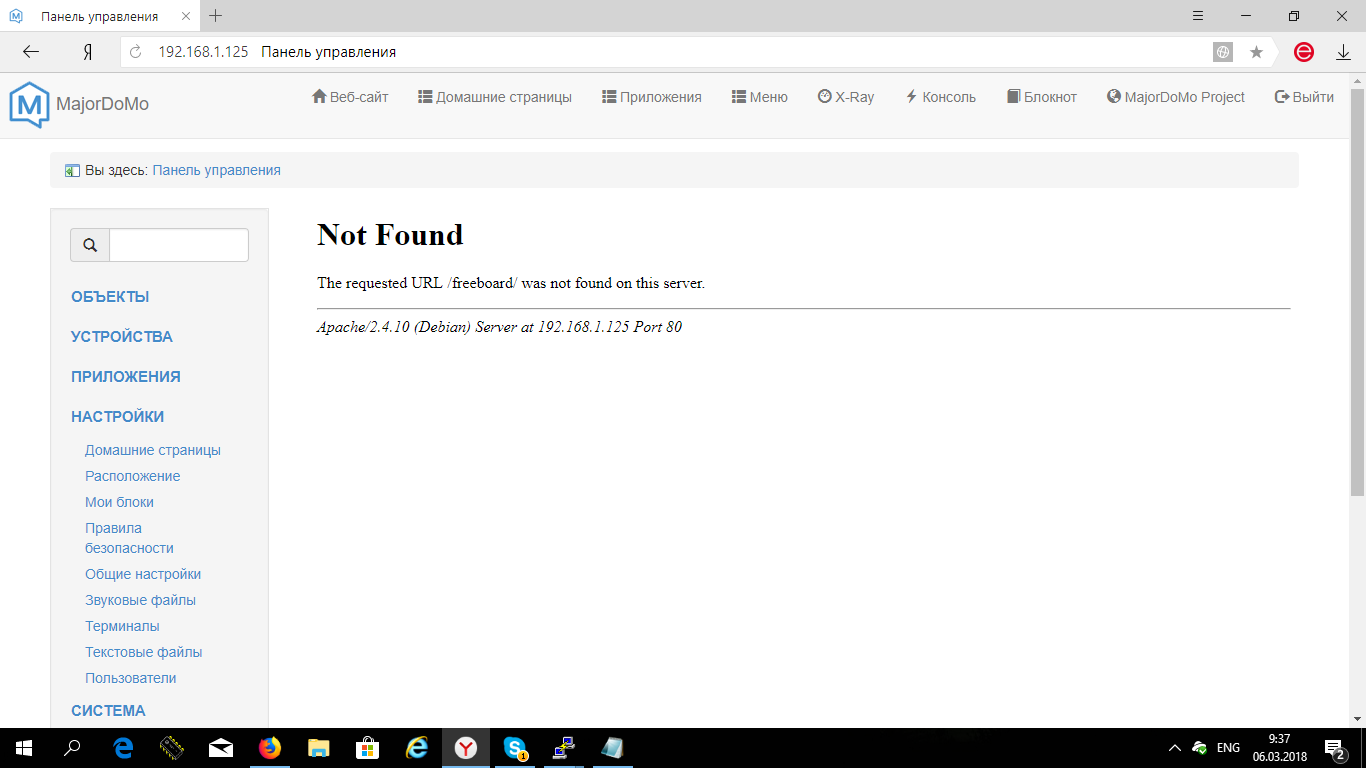1366x768 pixels.
Task: Open the Windows Start menu
Action: (23, 748)
